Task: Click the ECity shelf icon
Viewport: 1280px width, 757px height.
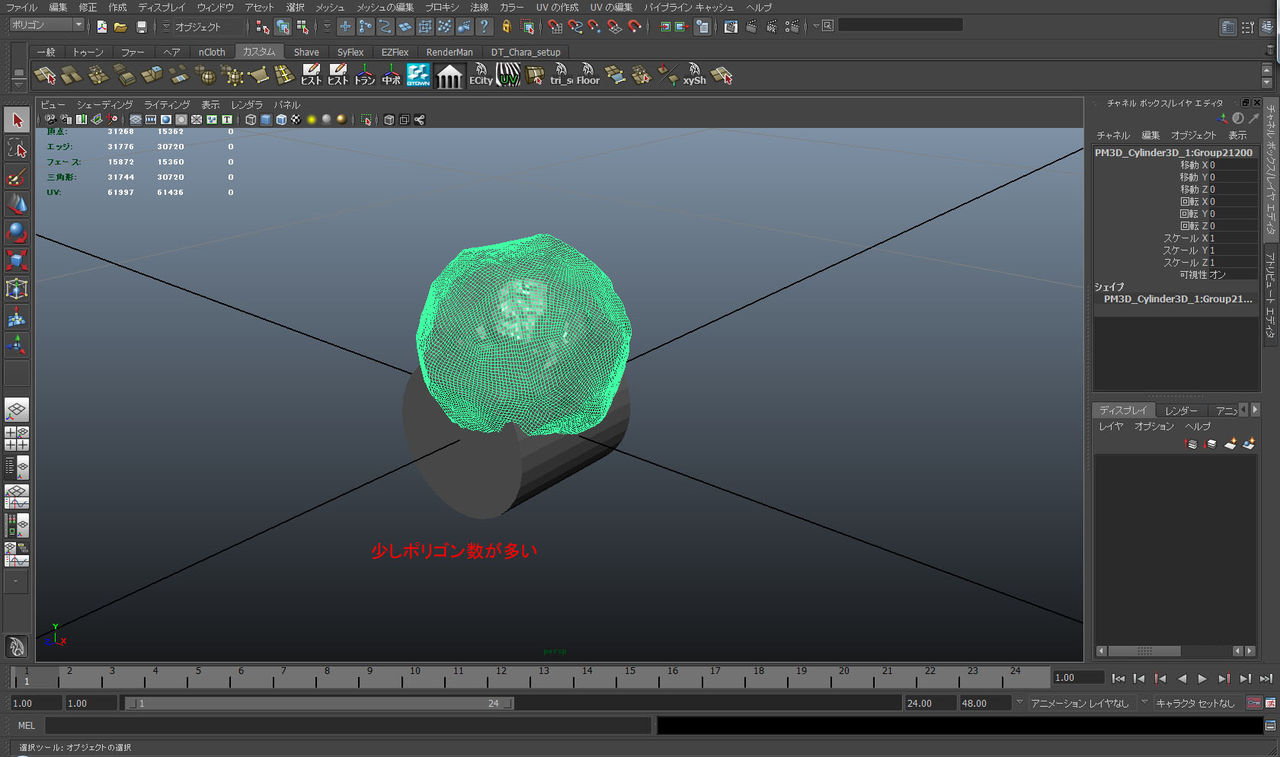Action: (481, 75)
